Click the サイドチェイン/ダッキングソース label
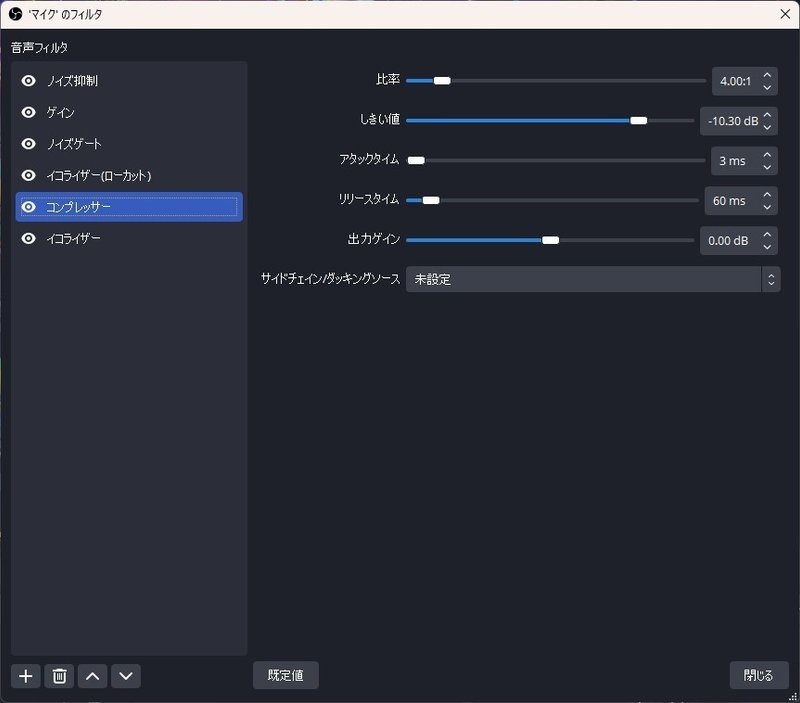Screen dimensions: 800x703 330,279
